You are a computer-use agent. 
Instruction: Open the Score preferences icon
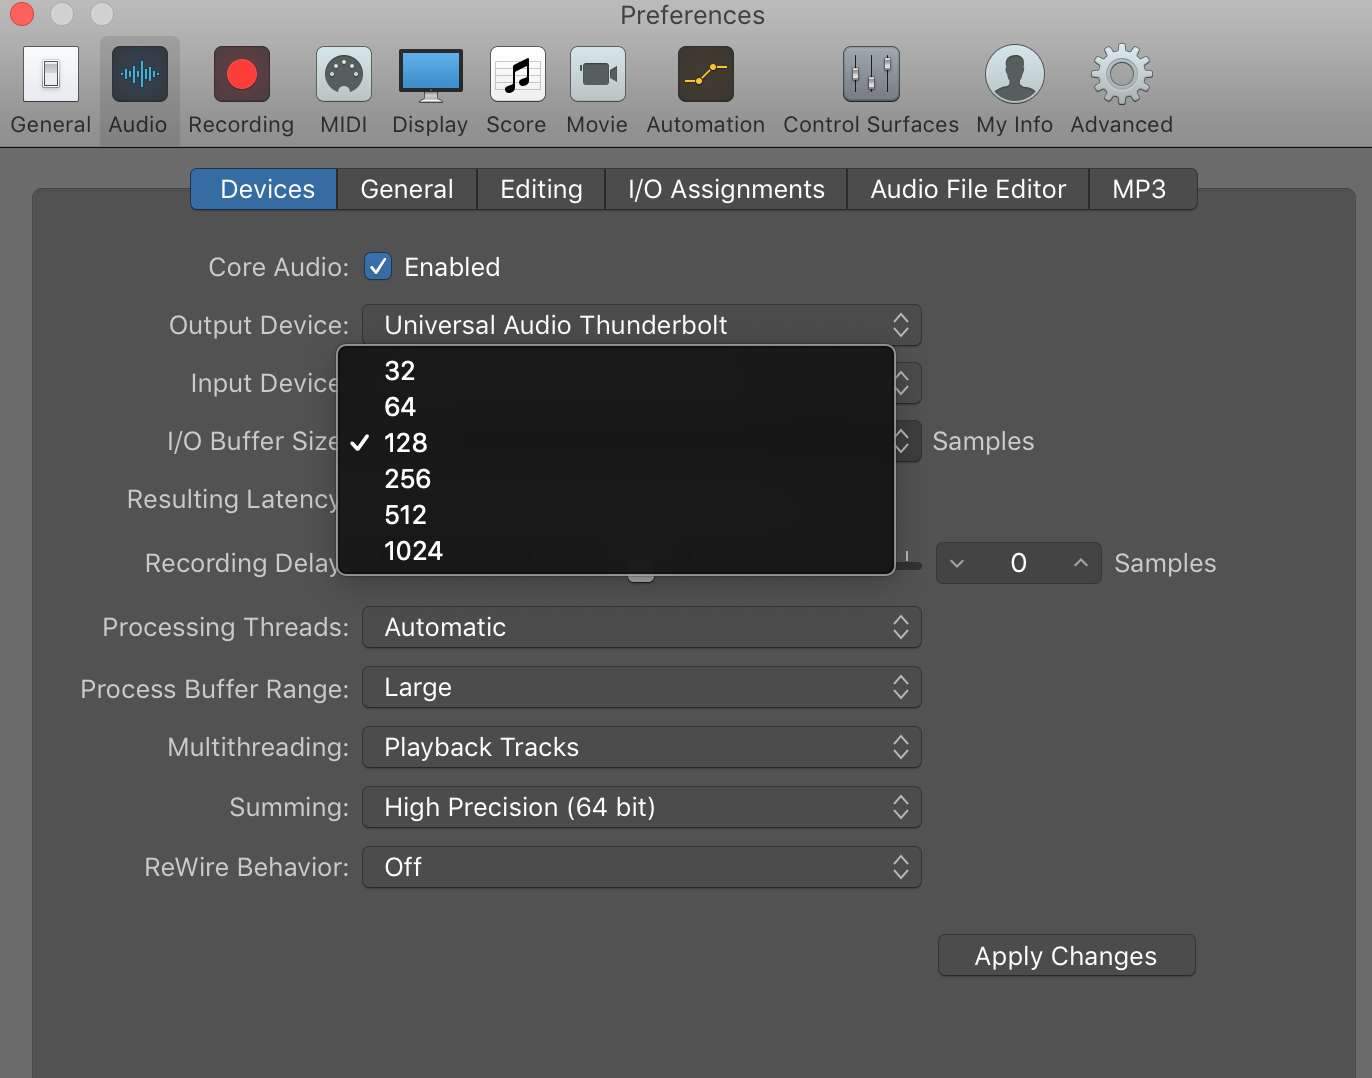tap(517, 75)
